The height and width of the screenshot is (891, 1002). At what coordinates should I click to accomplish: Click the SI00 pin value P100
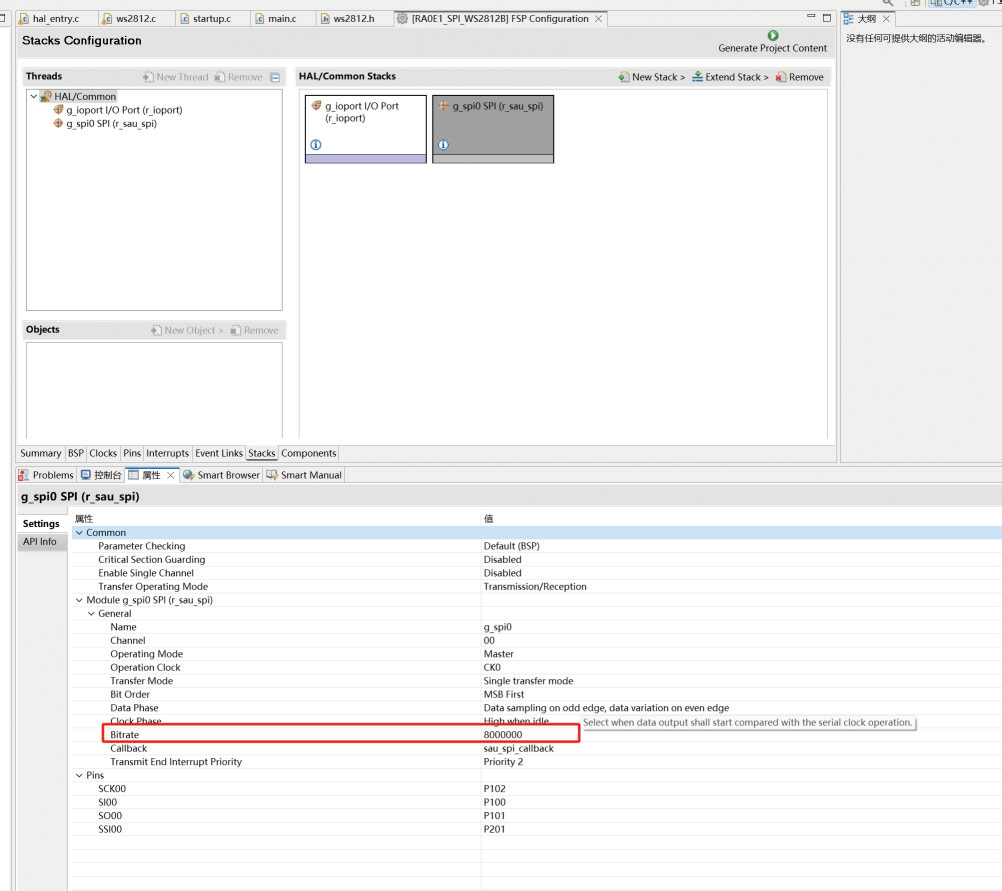[x=495, y=802]
